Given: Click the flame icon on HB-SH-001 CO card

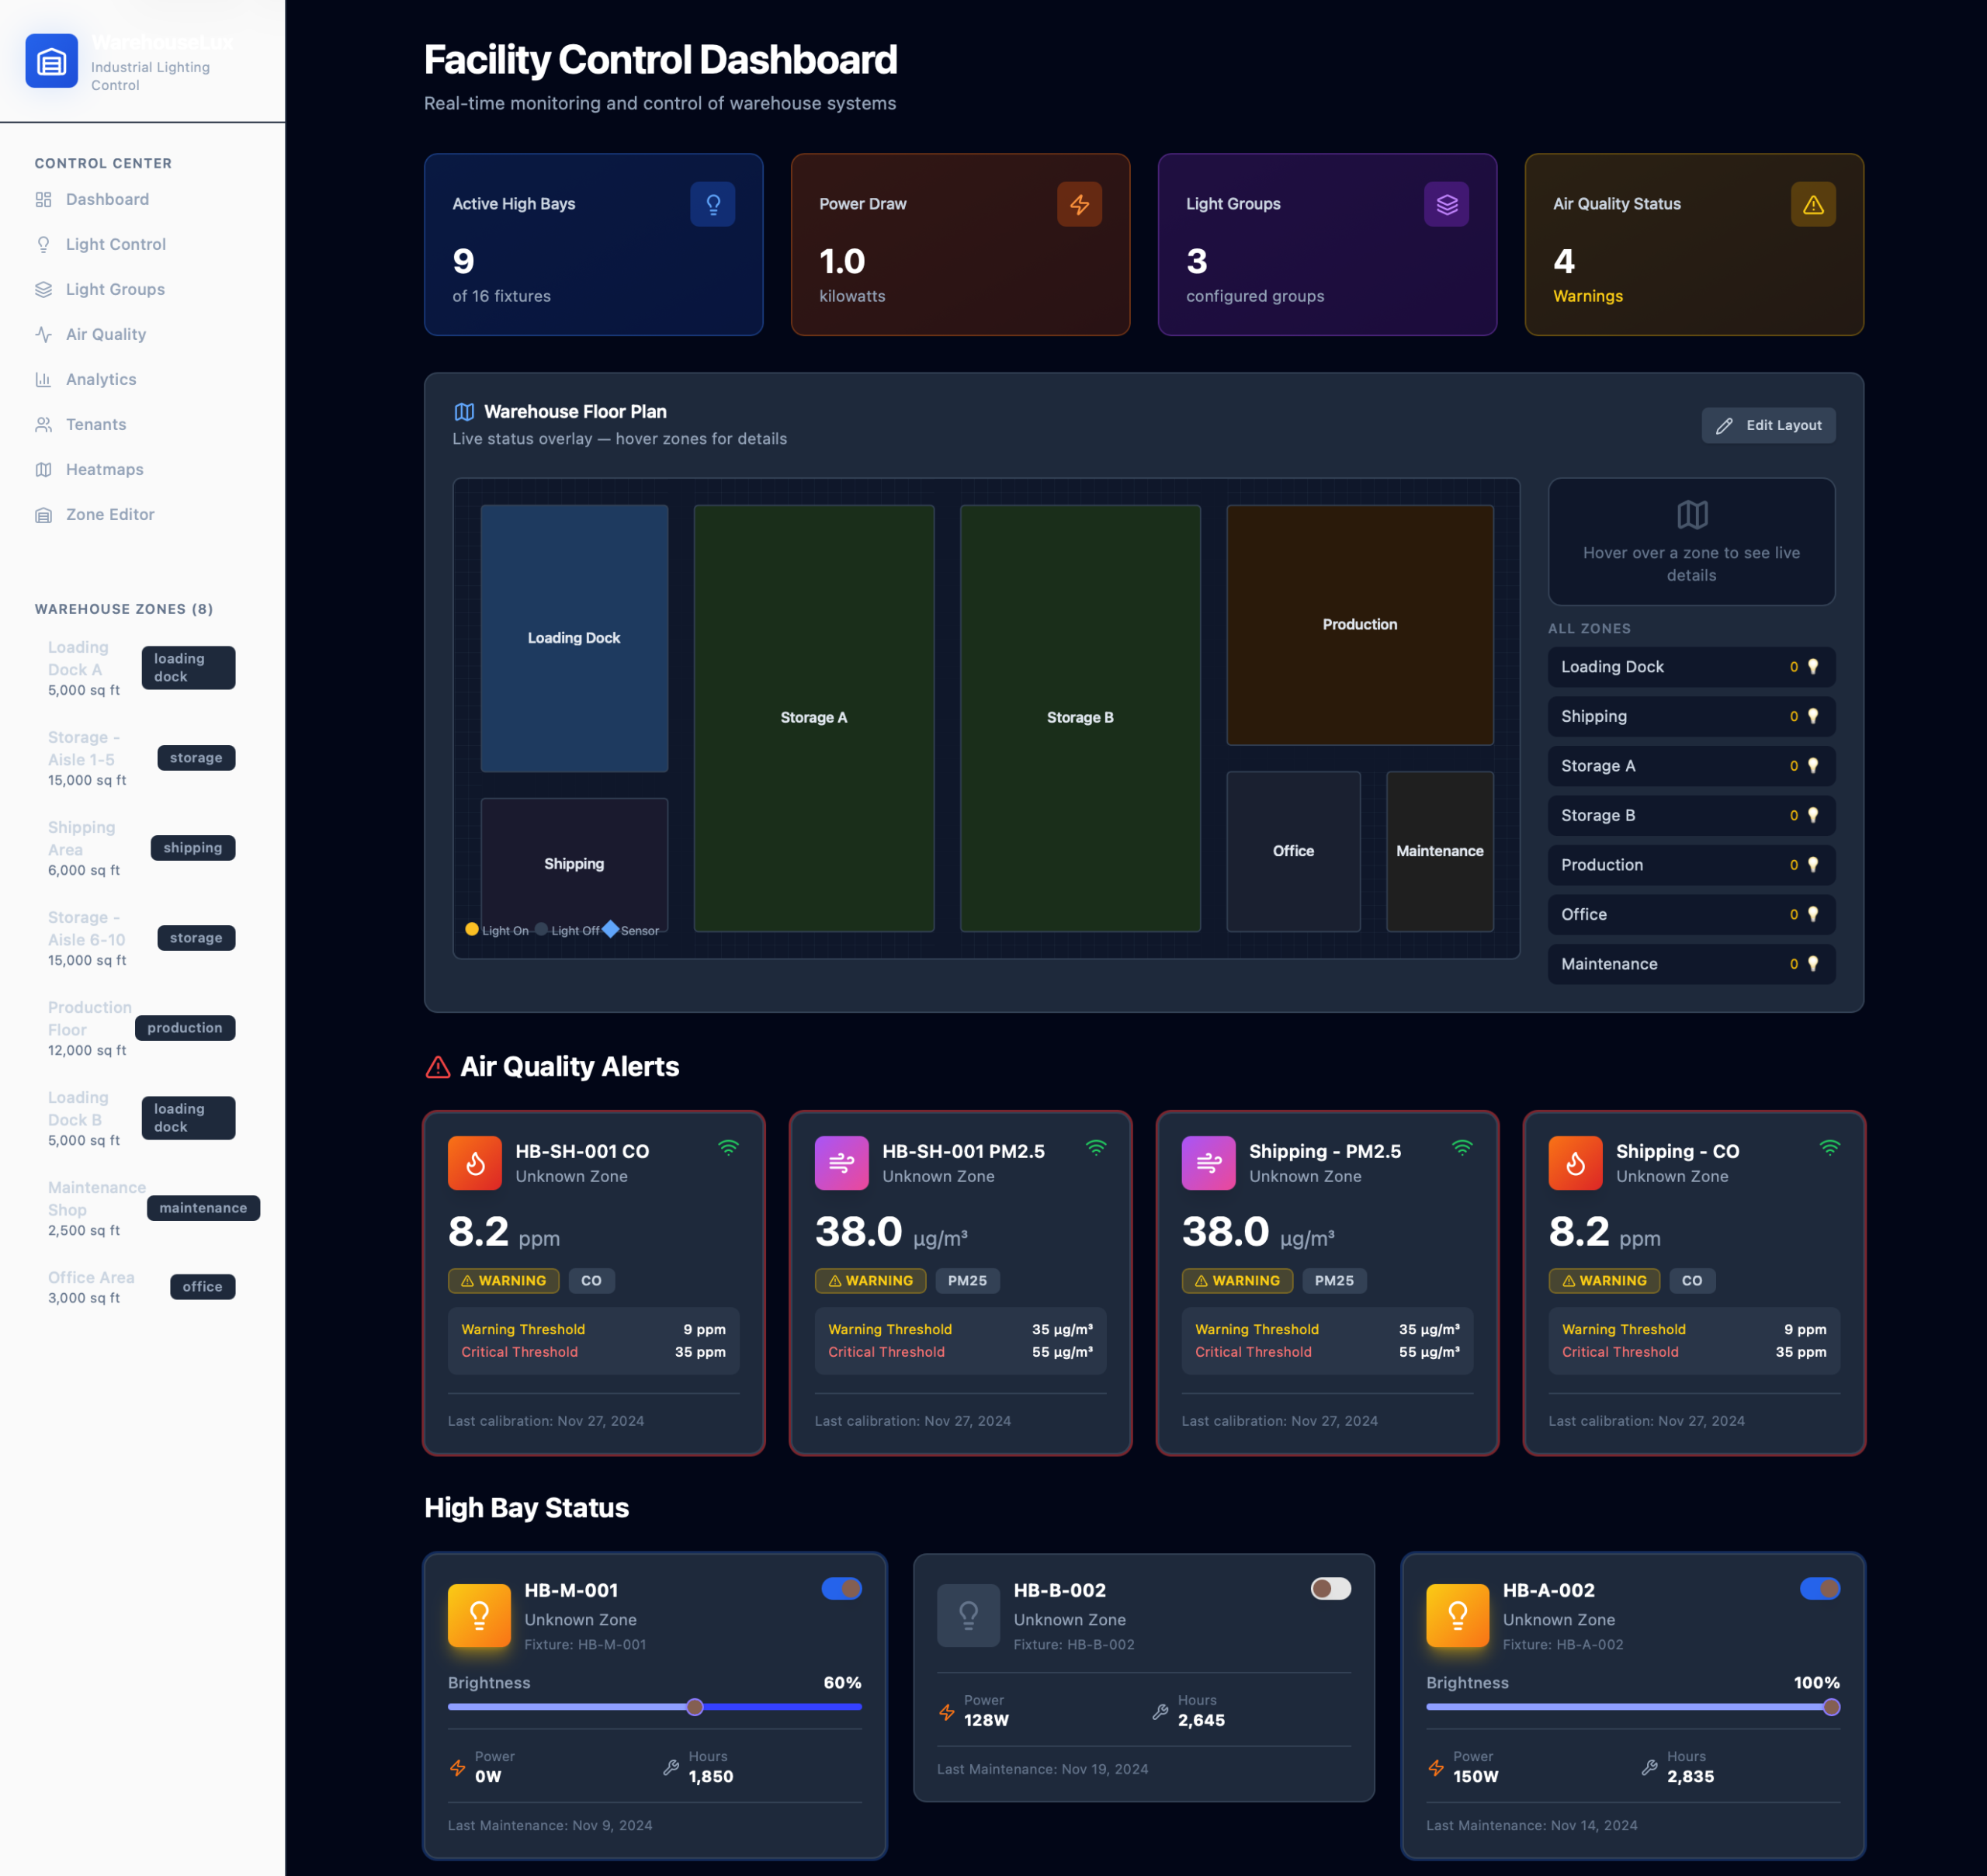Looking at the screenshot, I should [x=475, y=1163].
